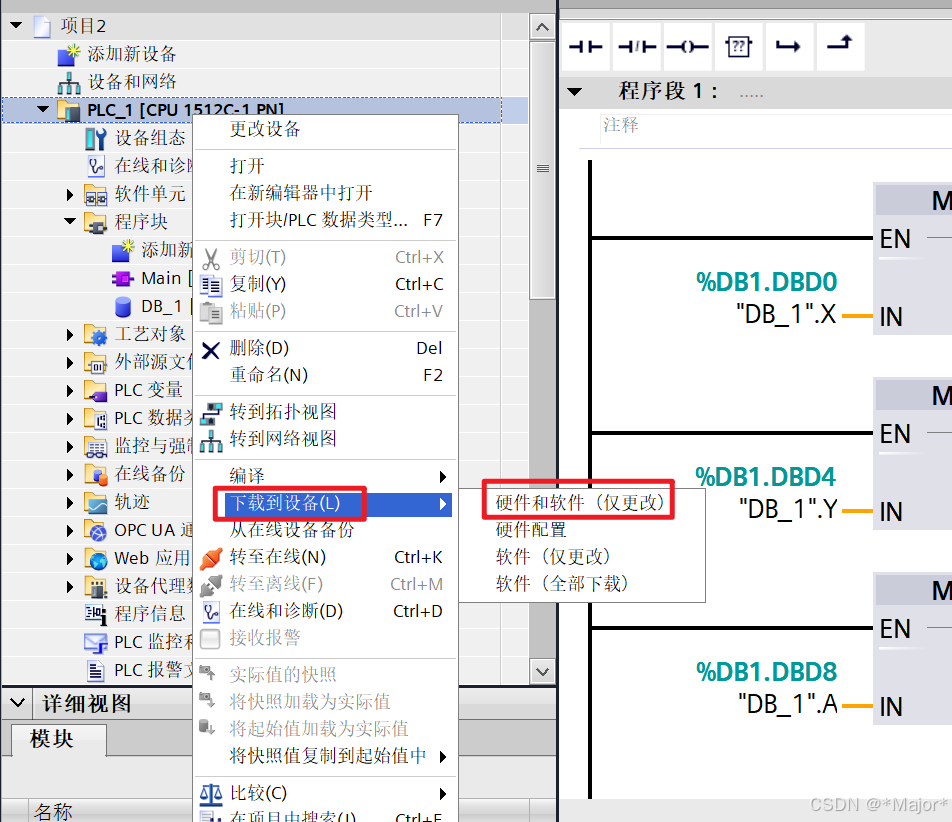
Task: Open the DB_1 data block
Action: coord(160,305)
